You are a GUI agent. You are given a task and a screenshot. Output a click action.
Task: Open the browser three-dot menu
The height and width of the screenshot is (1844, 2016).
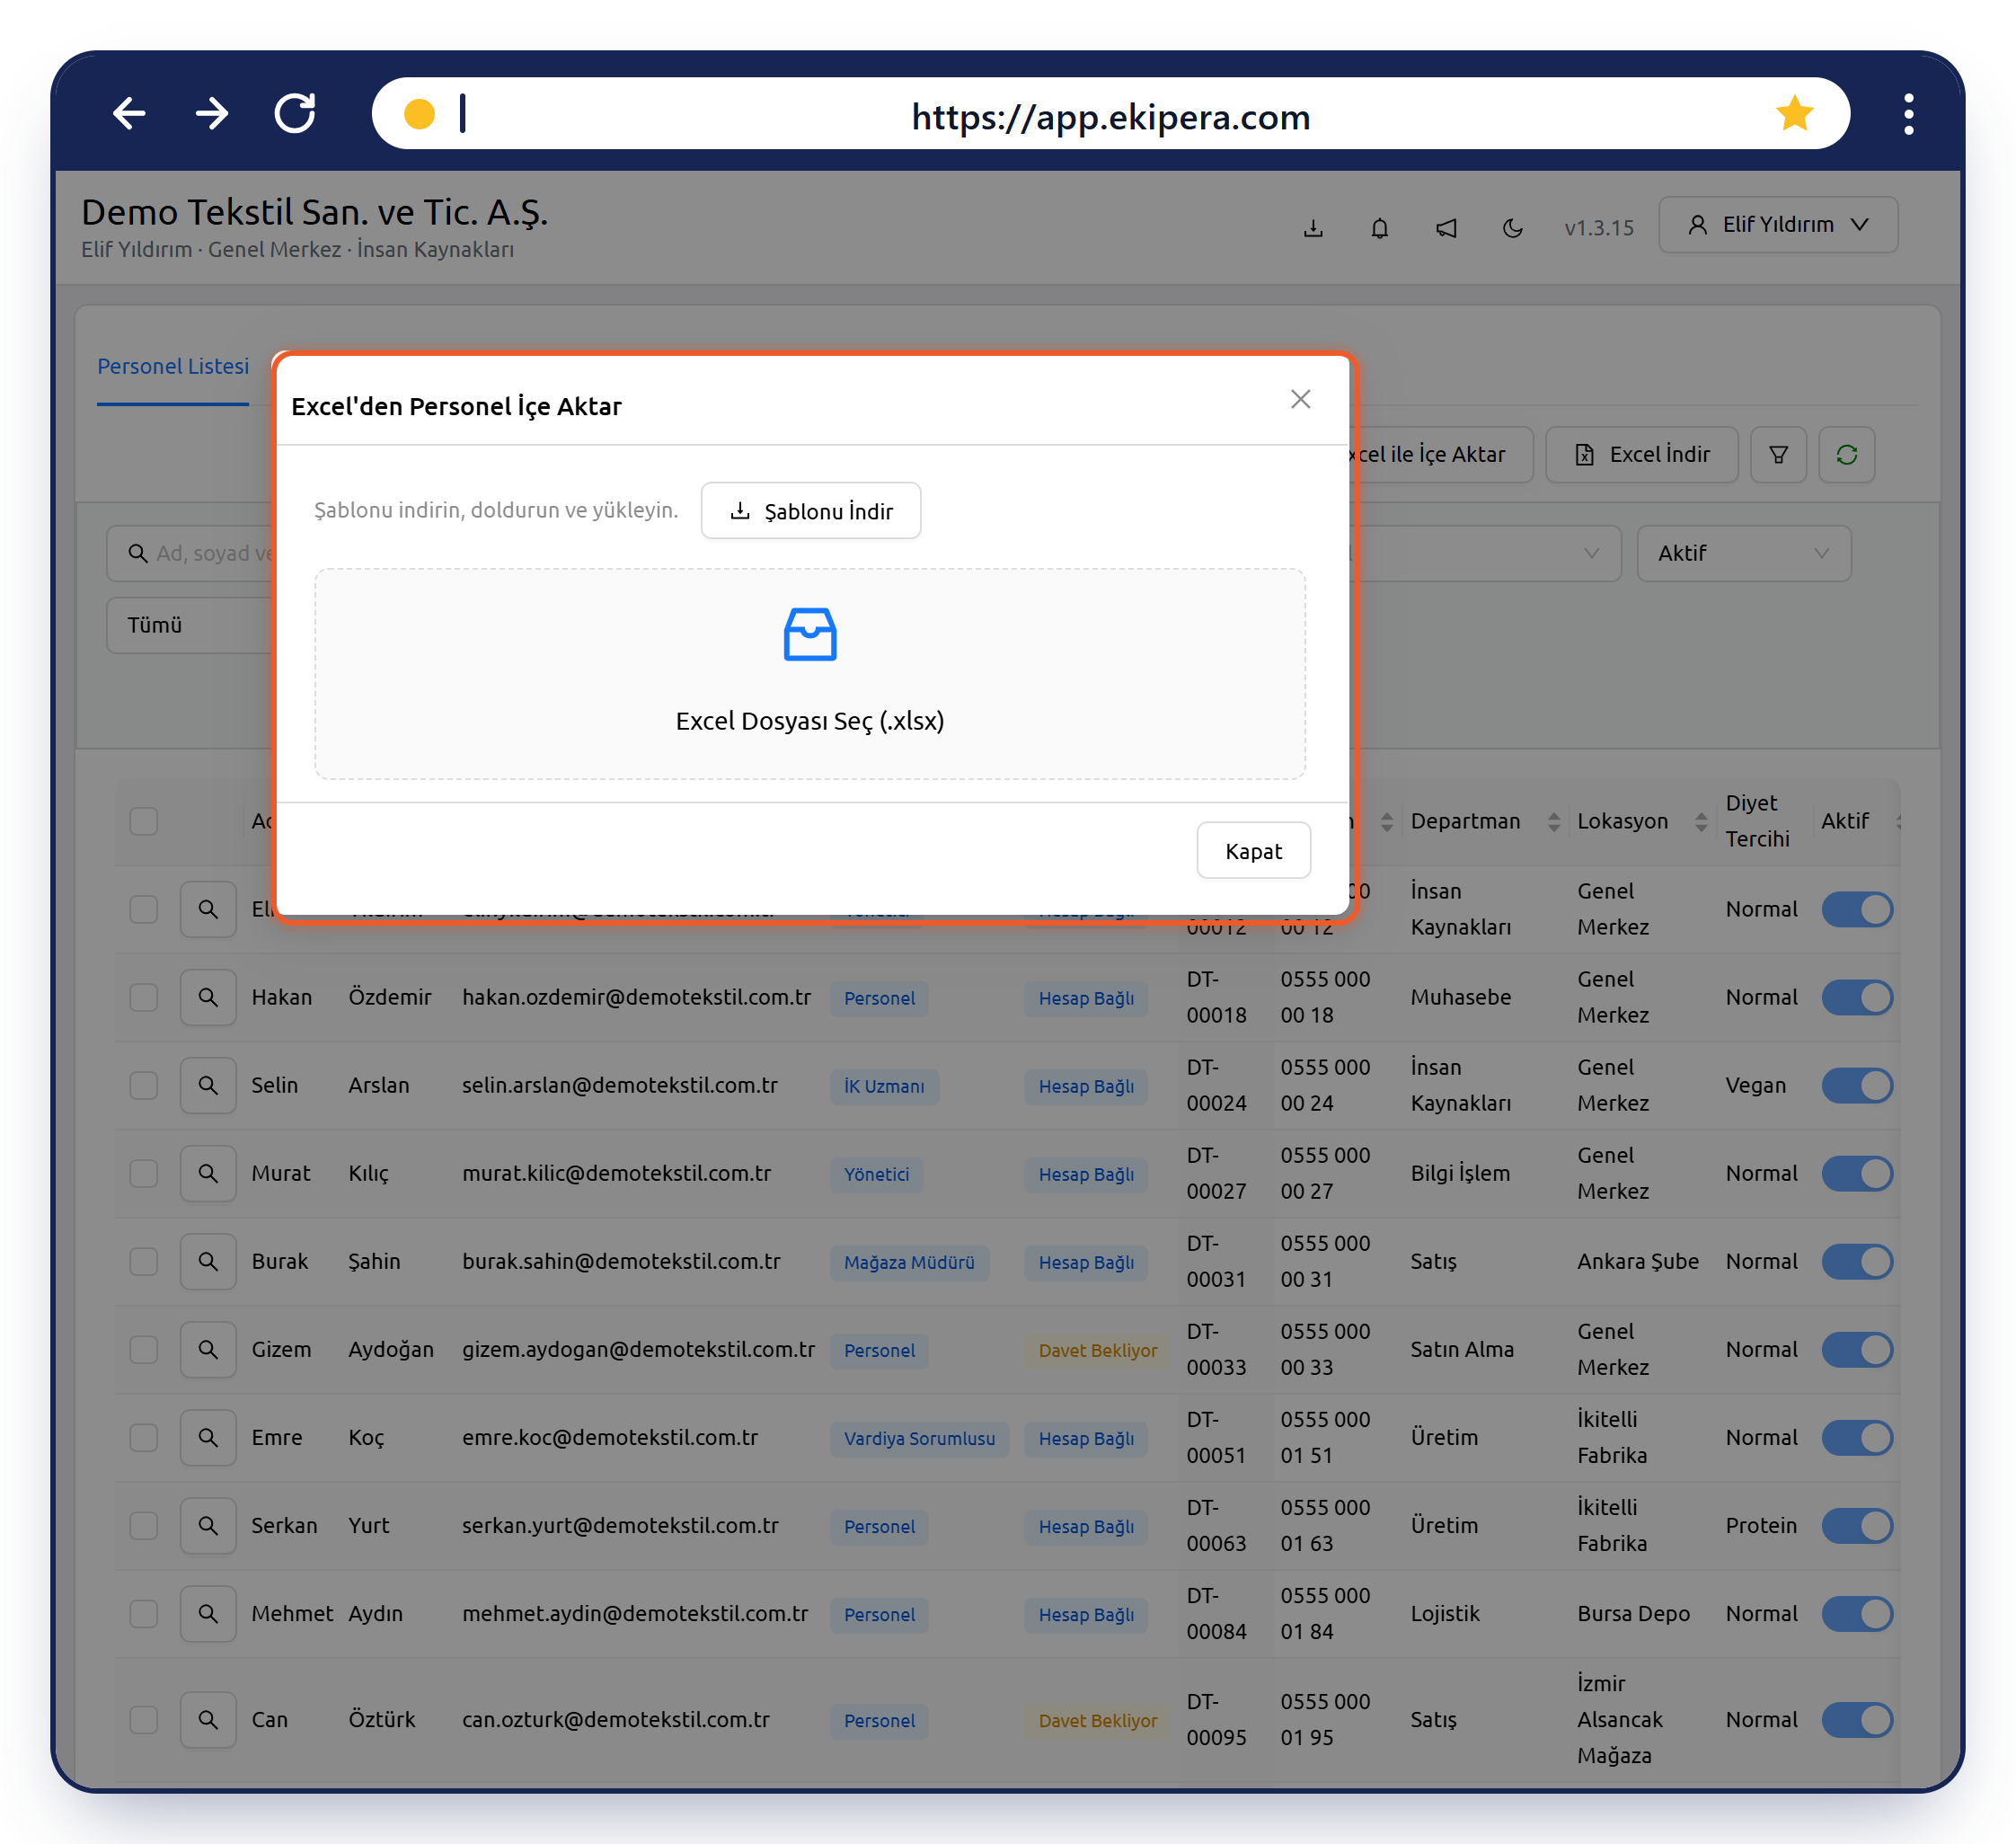point(1908,114)
